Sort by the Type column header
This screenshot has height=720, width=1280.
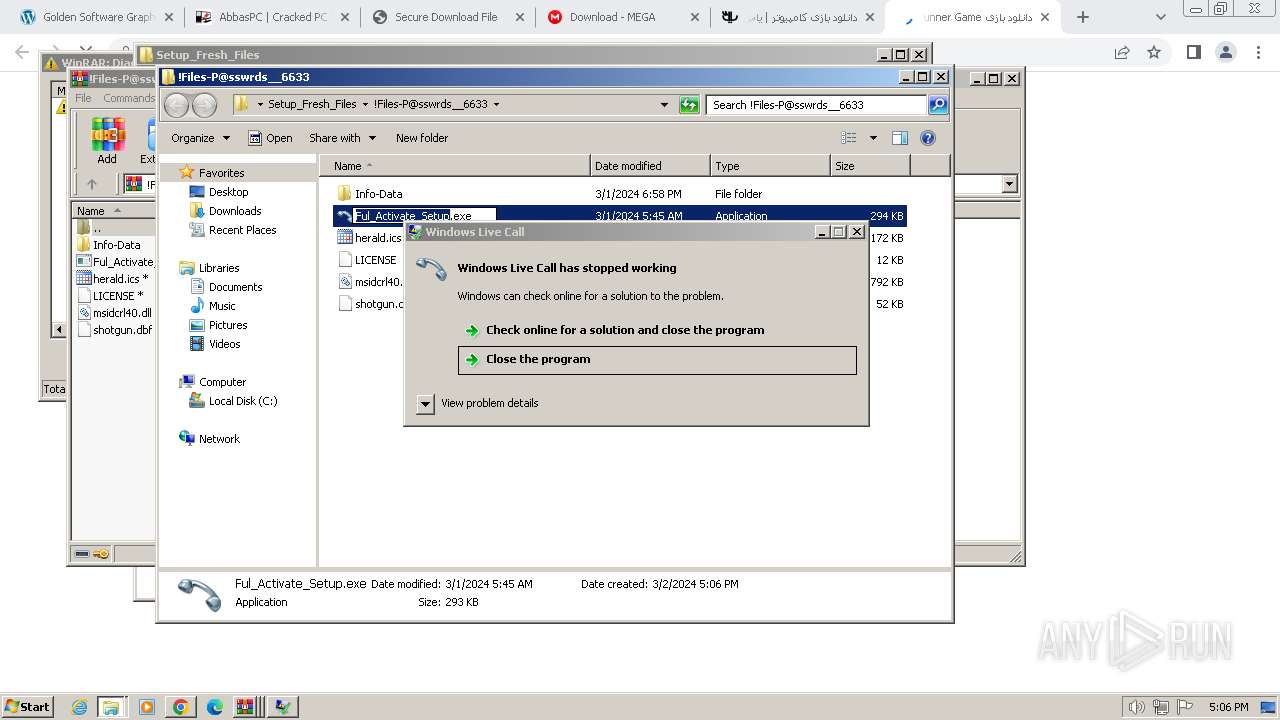[x=770, y=166]
